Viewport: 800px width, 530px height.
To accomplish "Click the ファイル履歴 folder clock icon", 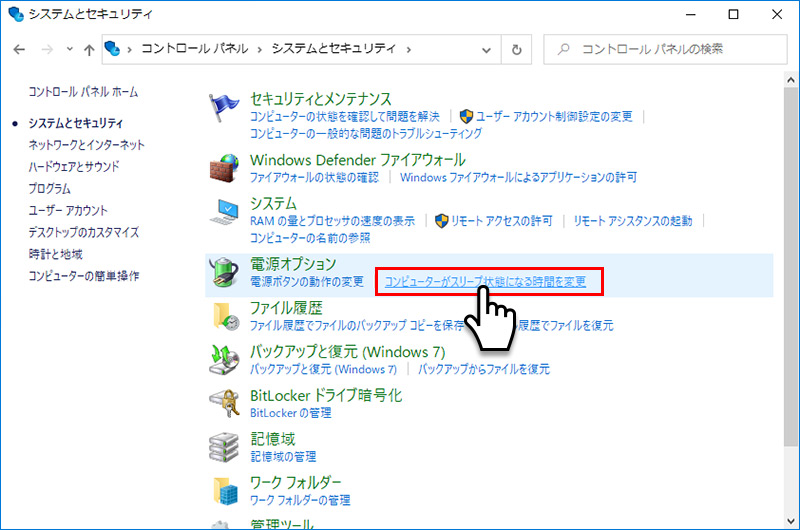I will tap(225, 316).
